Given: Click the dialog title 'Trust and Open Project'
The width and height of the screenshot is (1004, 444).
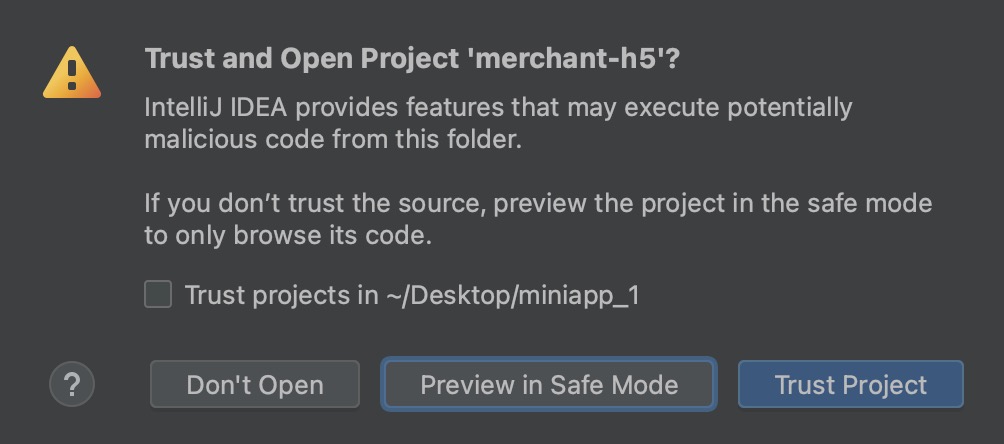Looking at the screenshot, I should tap(300, 58).
